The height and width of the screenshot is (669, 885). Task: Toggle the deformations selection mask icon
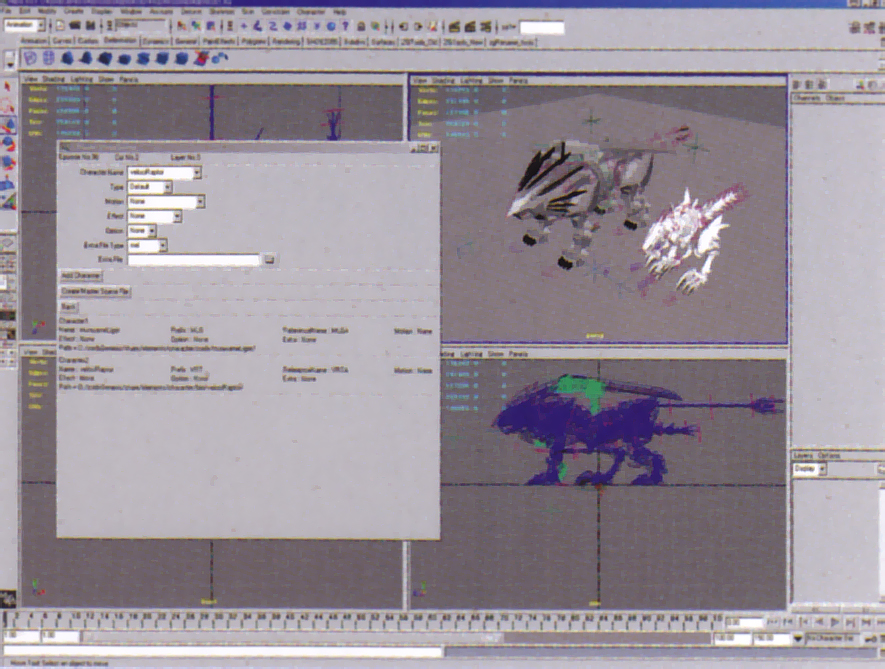coord(302,26)
